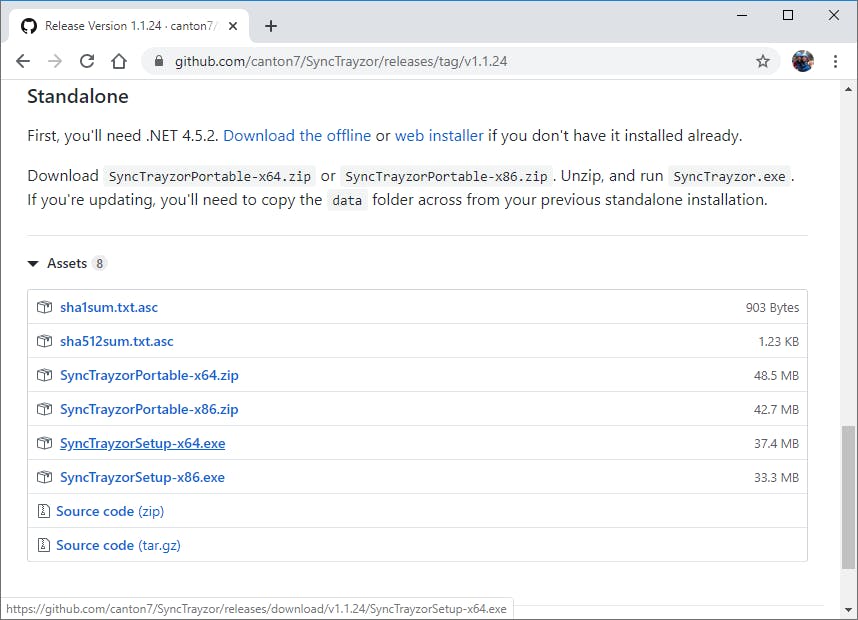Open the Chrome profile avatar

click(x=802, y=61)
